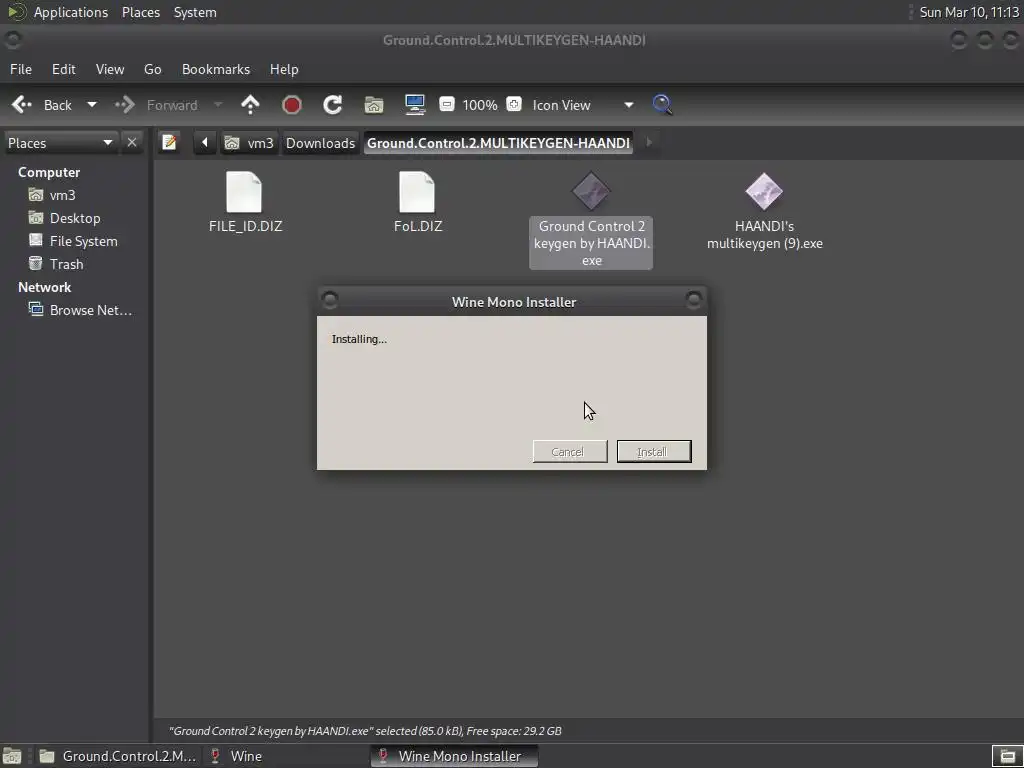Open the Back history dropdown arrow

pyautogui.click(x=92, y=105)
